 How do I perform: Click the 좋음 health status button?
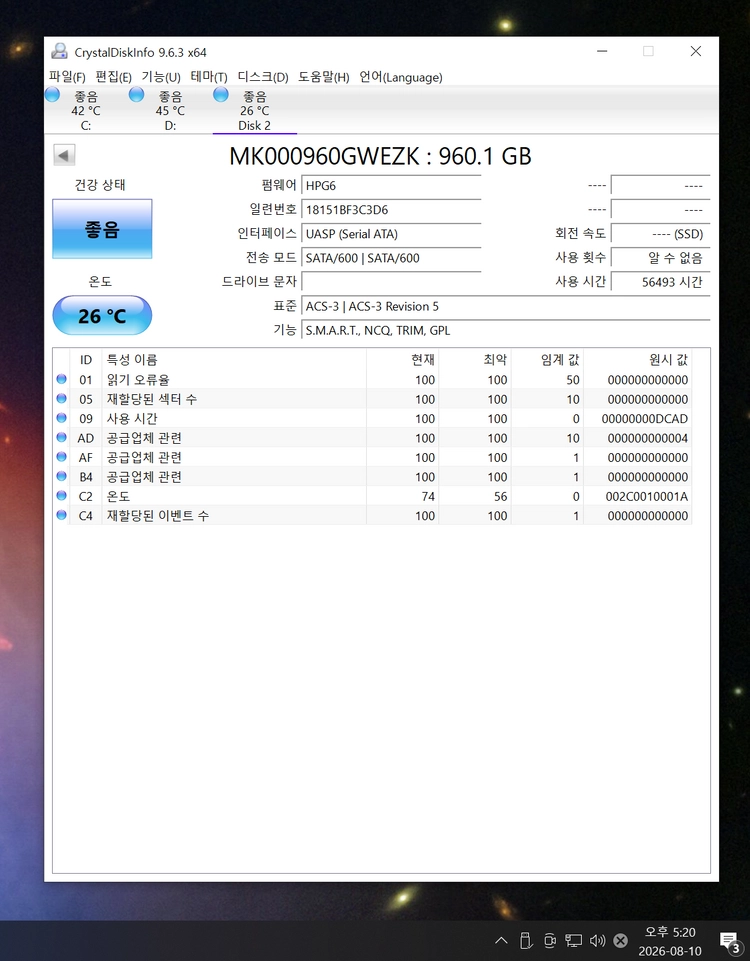point(102,229)
